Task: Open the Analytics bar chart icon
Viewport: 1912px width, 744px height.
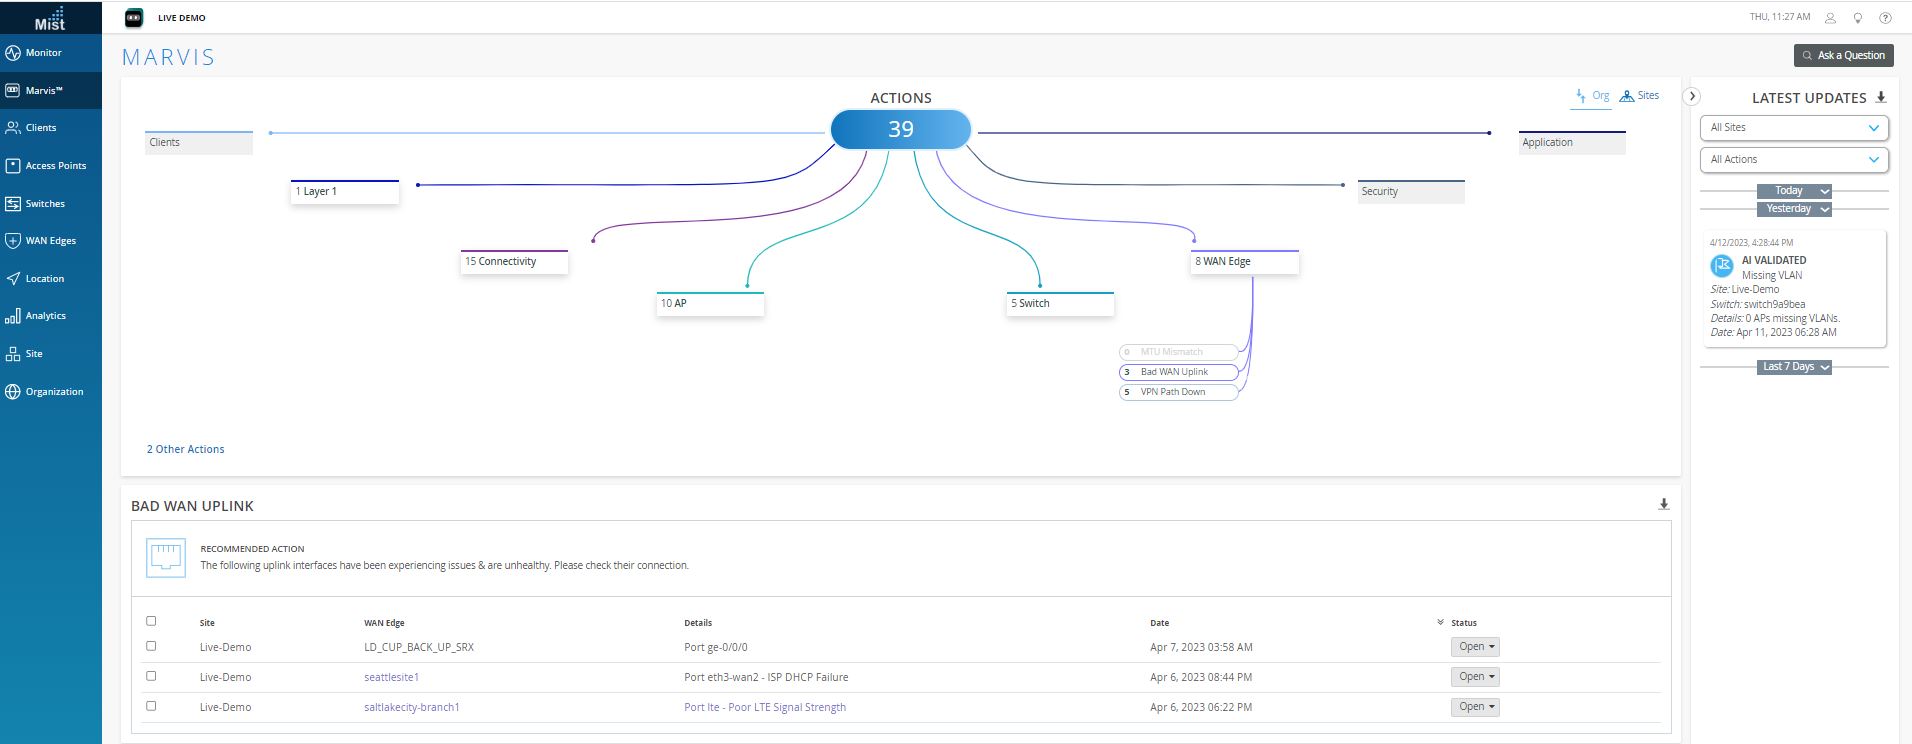Action: tap(13, 316)
